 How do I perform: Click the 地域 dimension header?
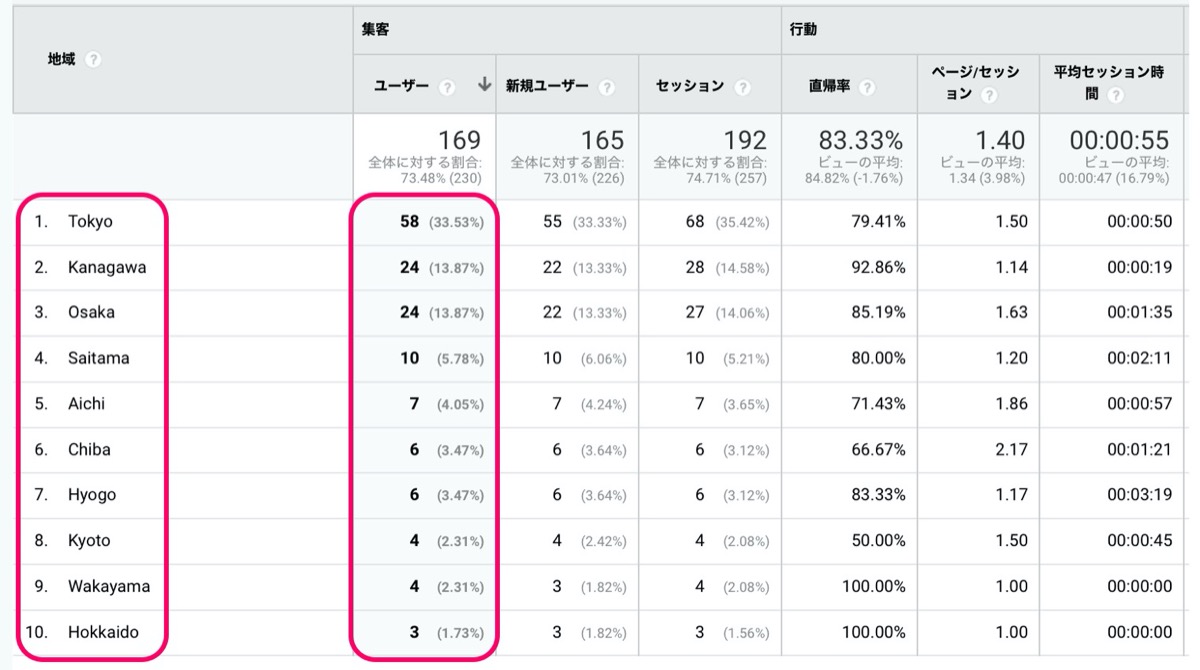click(x=62, y=59)
